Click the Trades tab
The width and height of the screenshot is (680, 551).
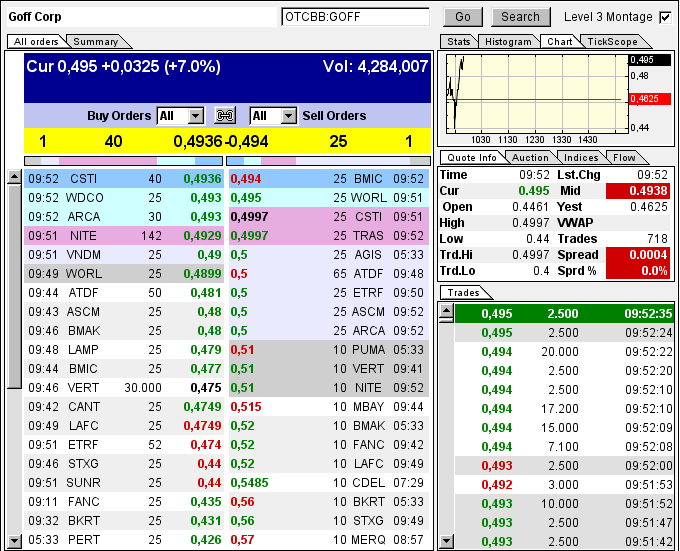pyautogui.click(x=464, y=293)
